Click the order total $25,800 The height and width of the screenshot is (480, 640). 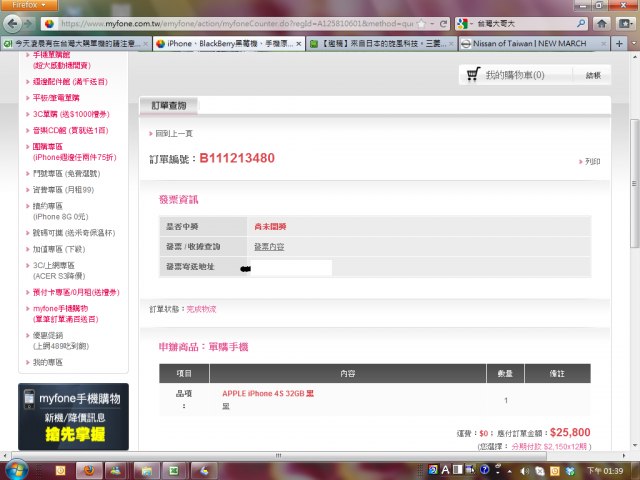pos(570,433)
